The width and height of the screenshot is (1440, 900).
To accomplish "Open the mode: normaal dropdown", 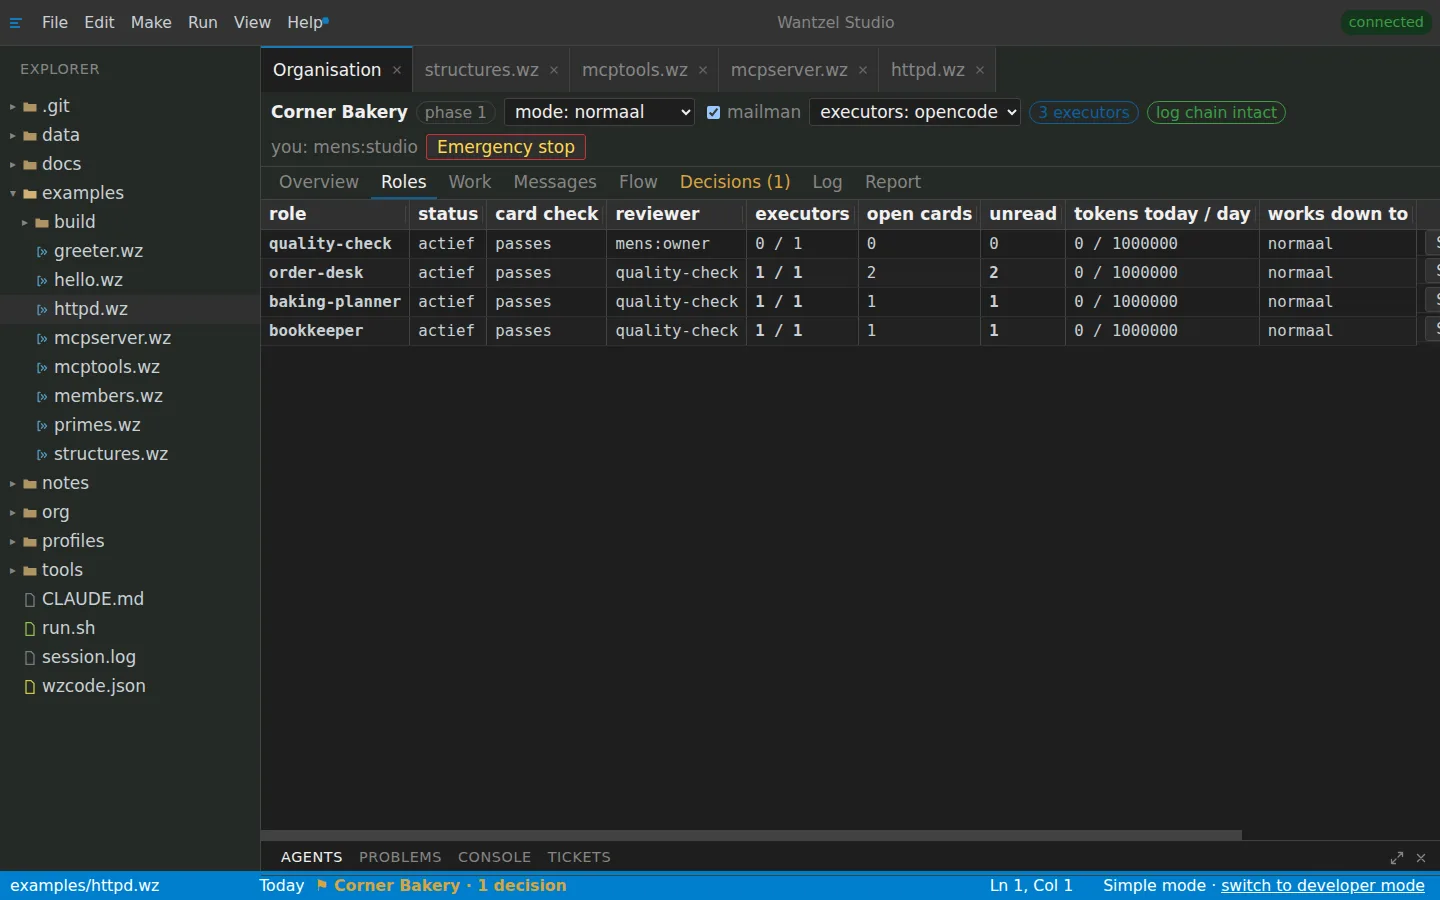I will point(600,112).
